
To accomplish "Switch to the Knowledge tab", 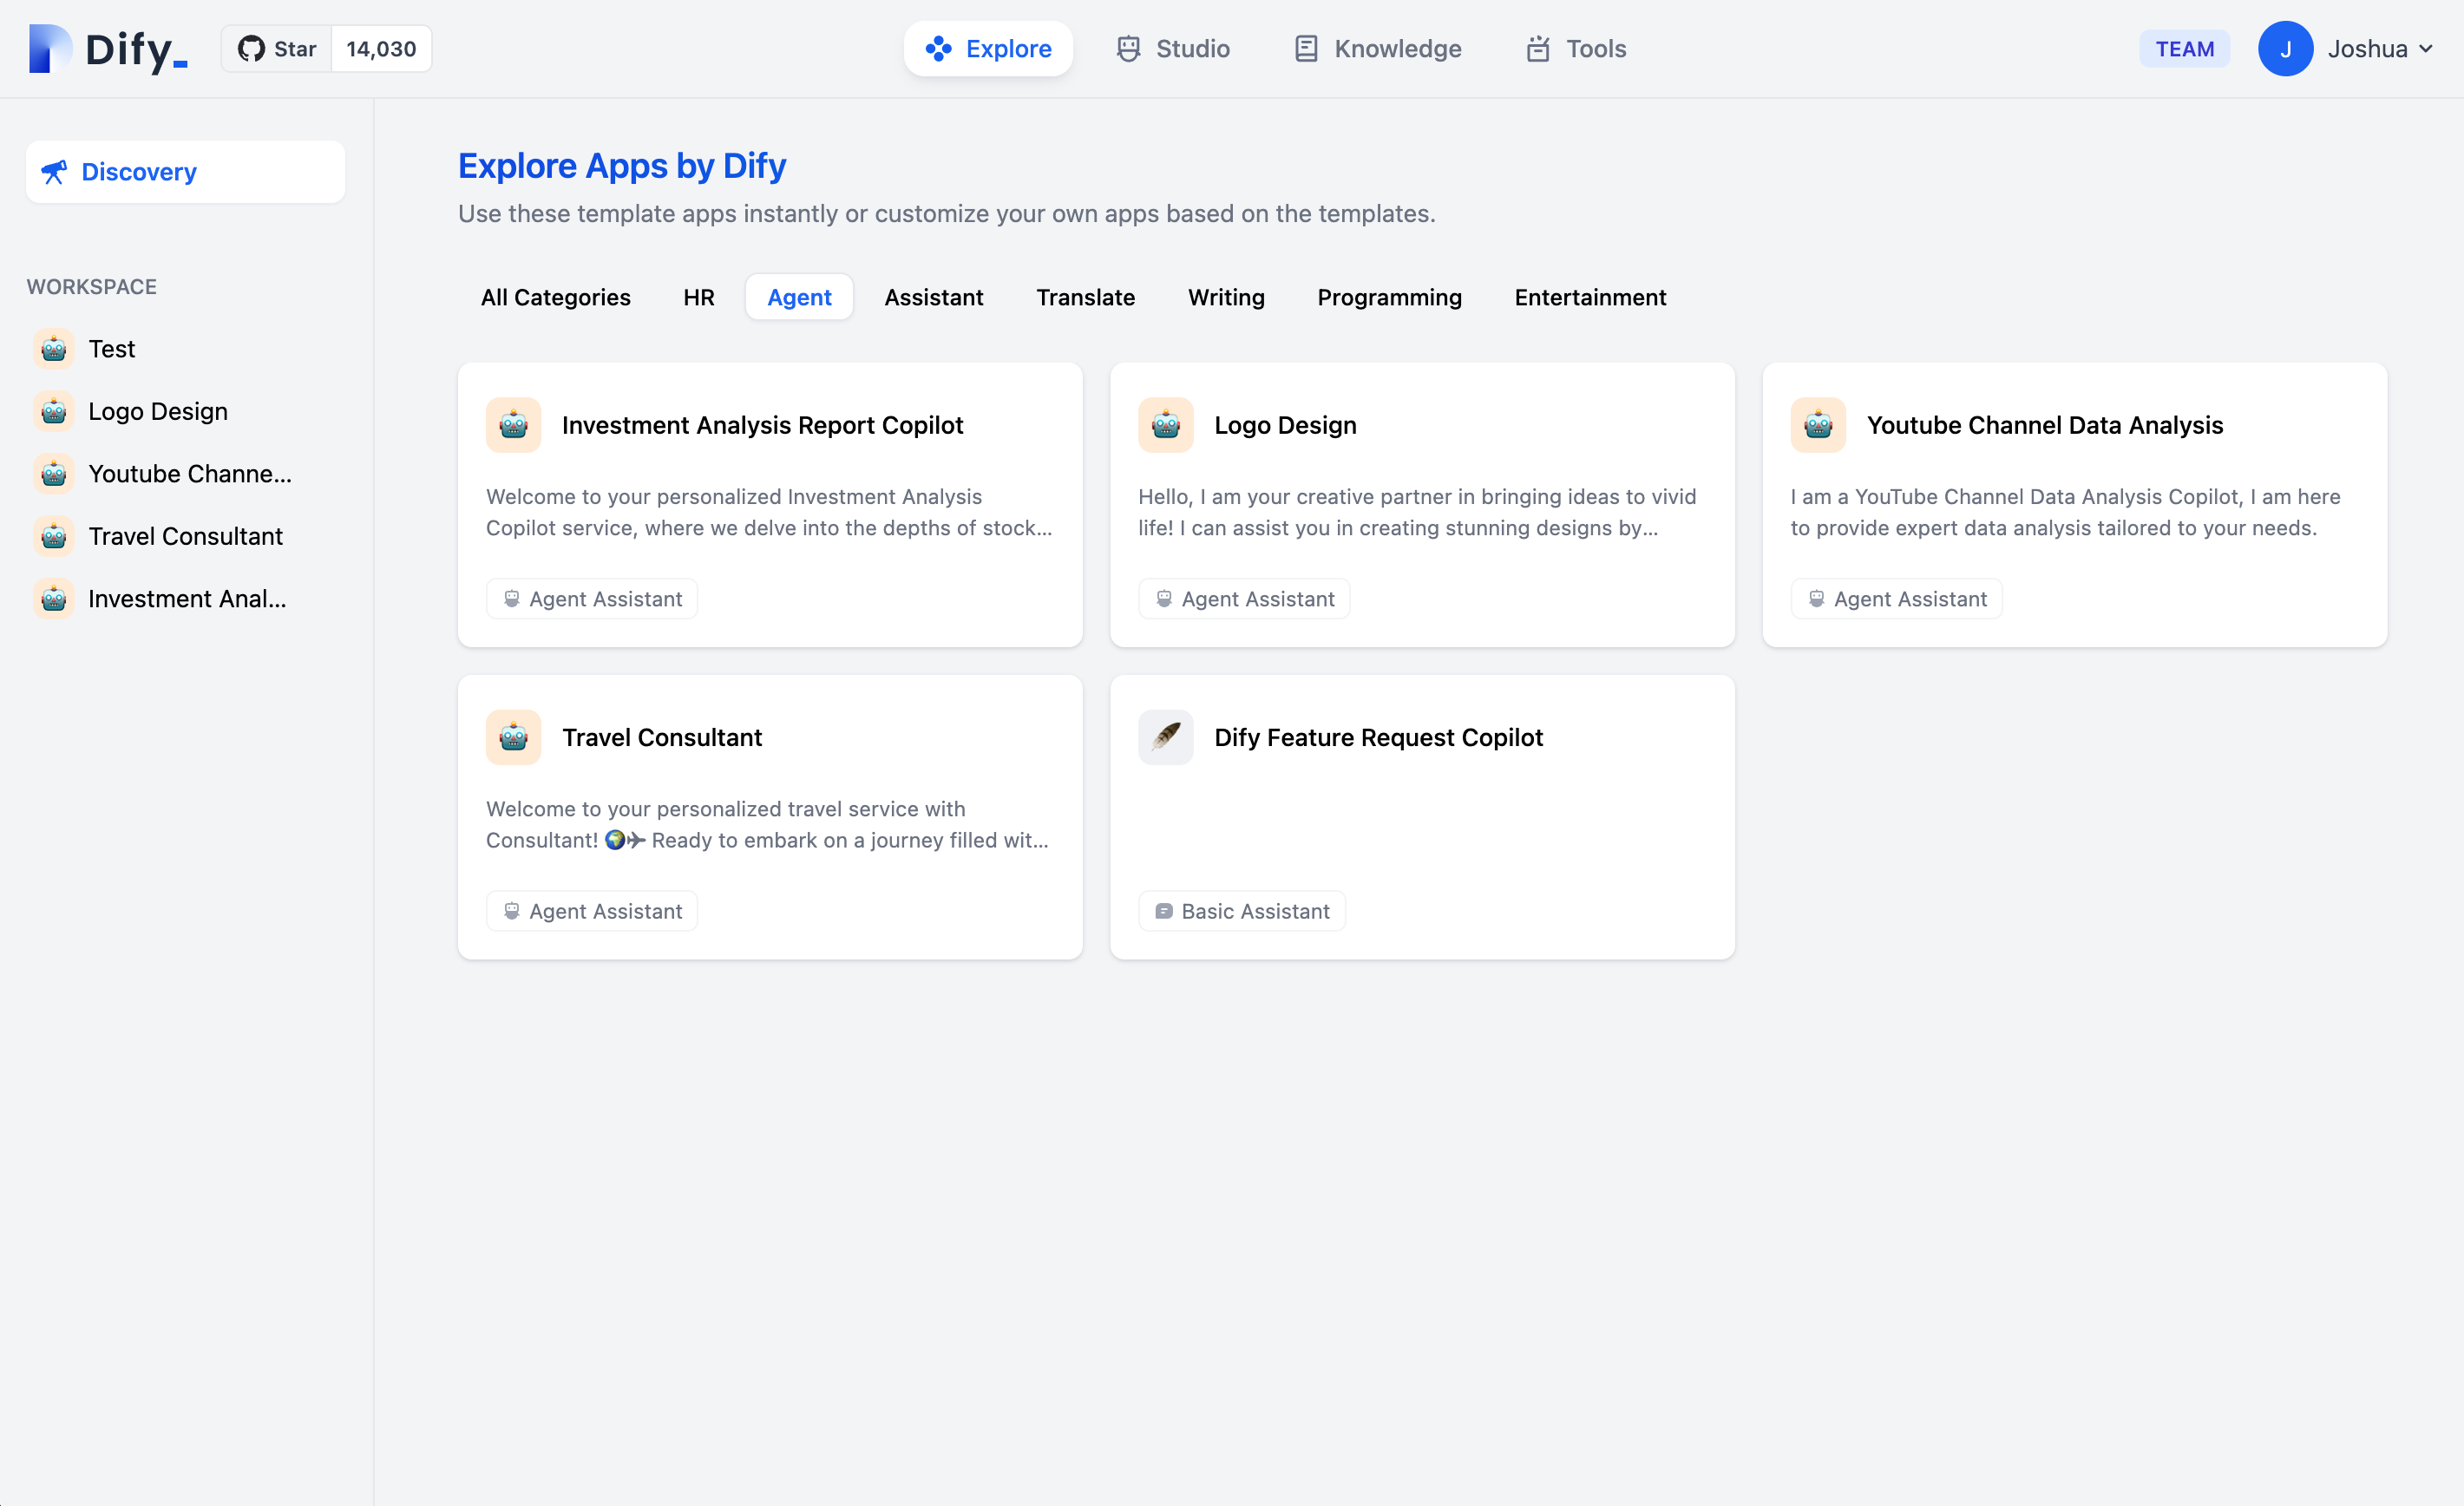I will [1377, 49].
